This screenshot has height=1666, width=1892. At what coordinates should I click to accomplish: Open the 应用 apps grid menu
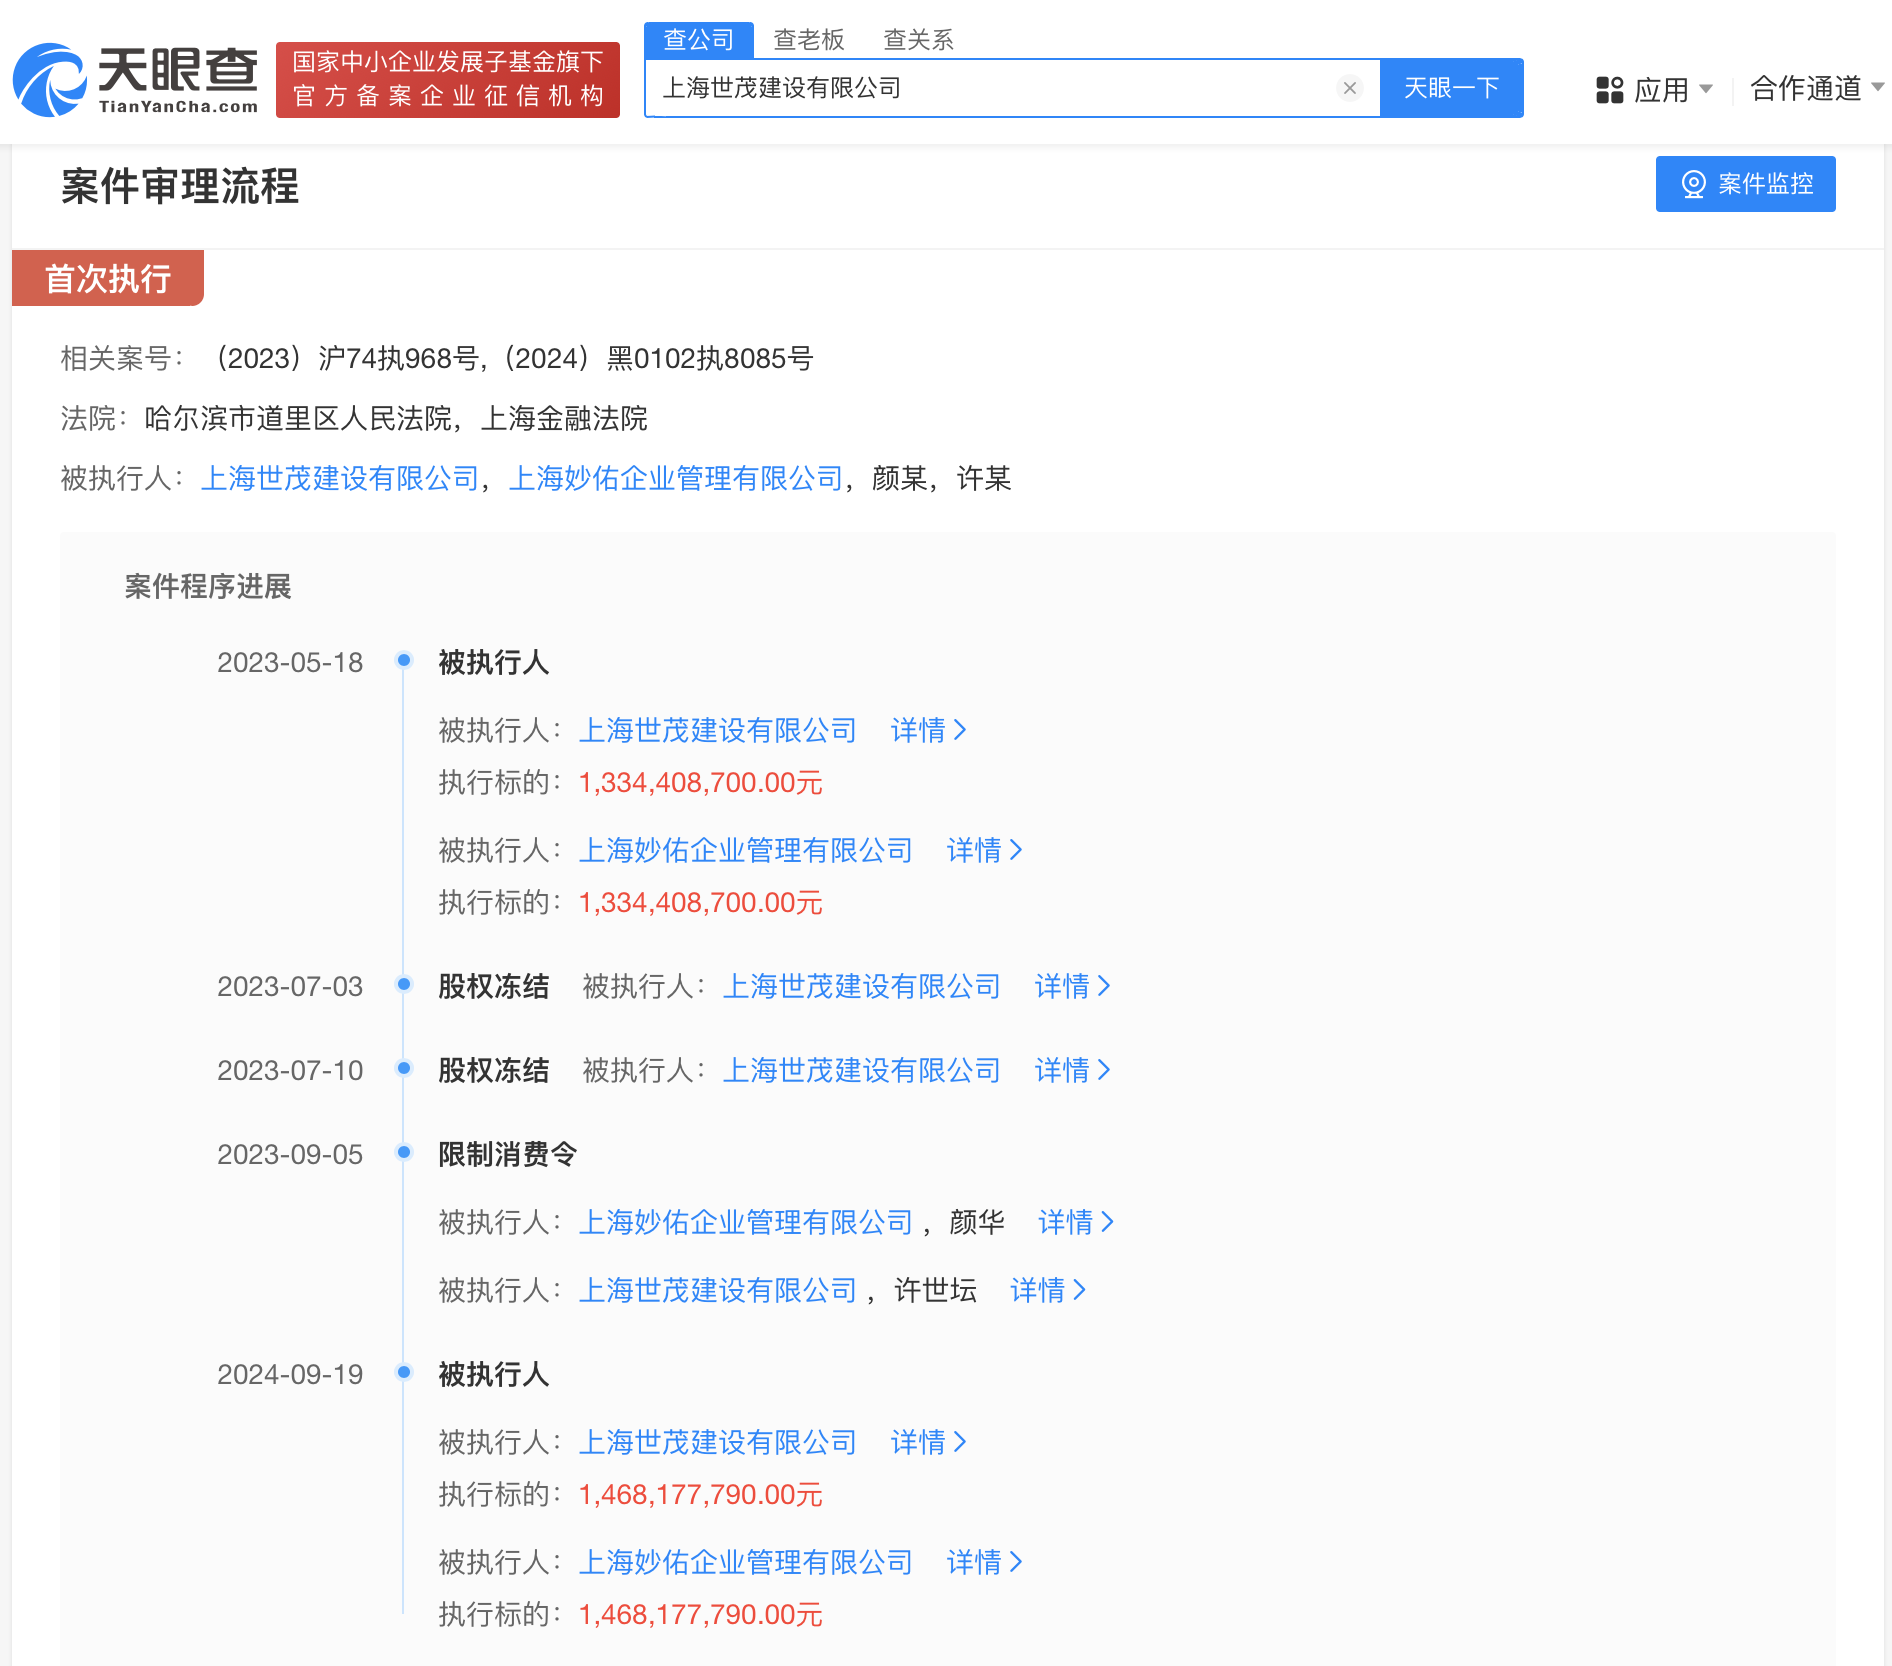pos(1653,90)
